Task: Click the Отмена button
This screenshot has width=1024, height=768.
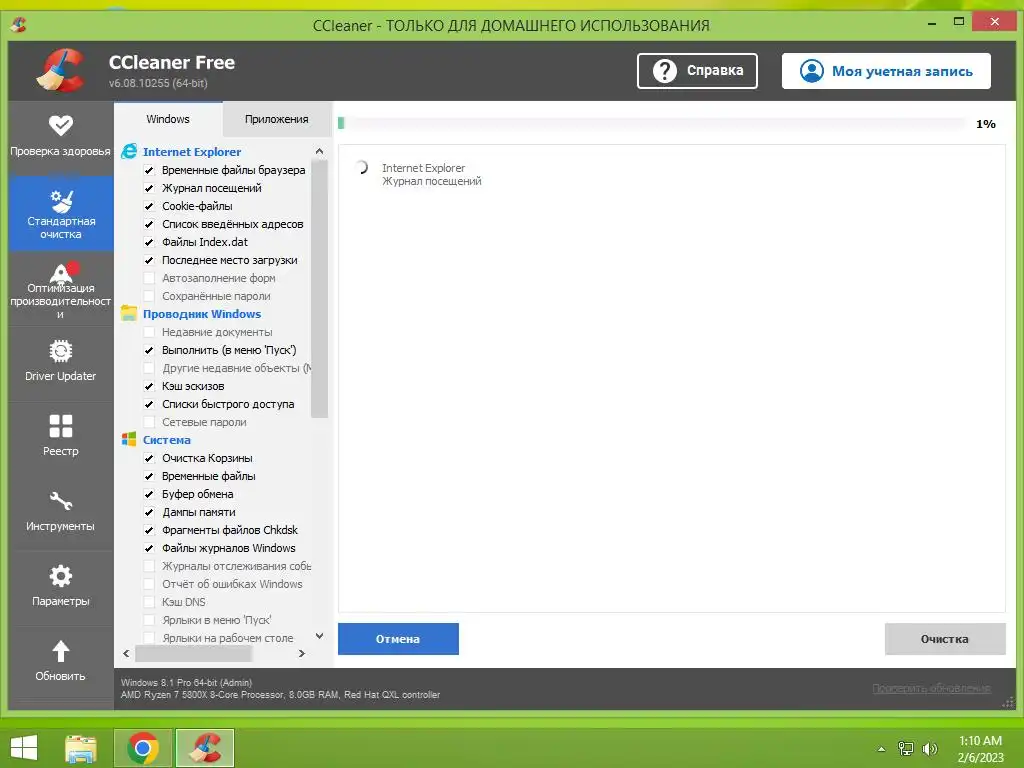Action: 398,639
